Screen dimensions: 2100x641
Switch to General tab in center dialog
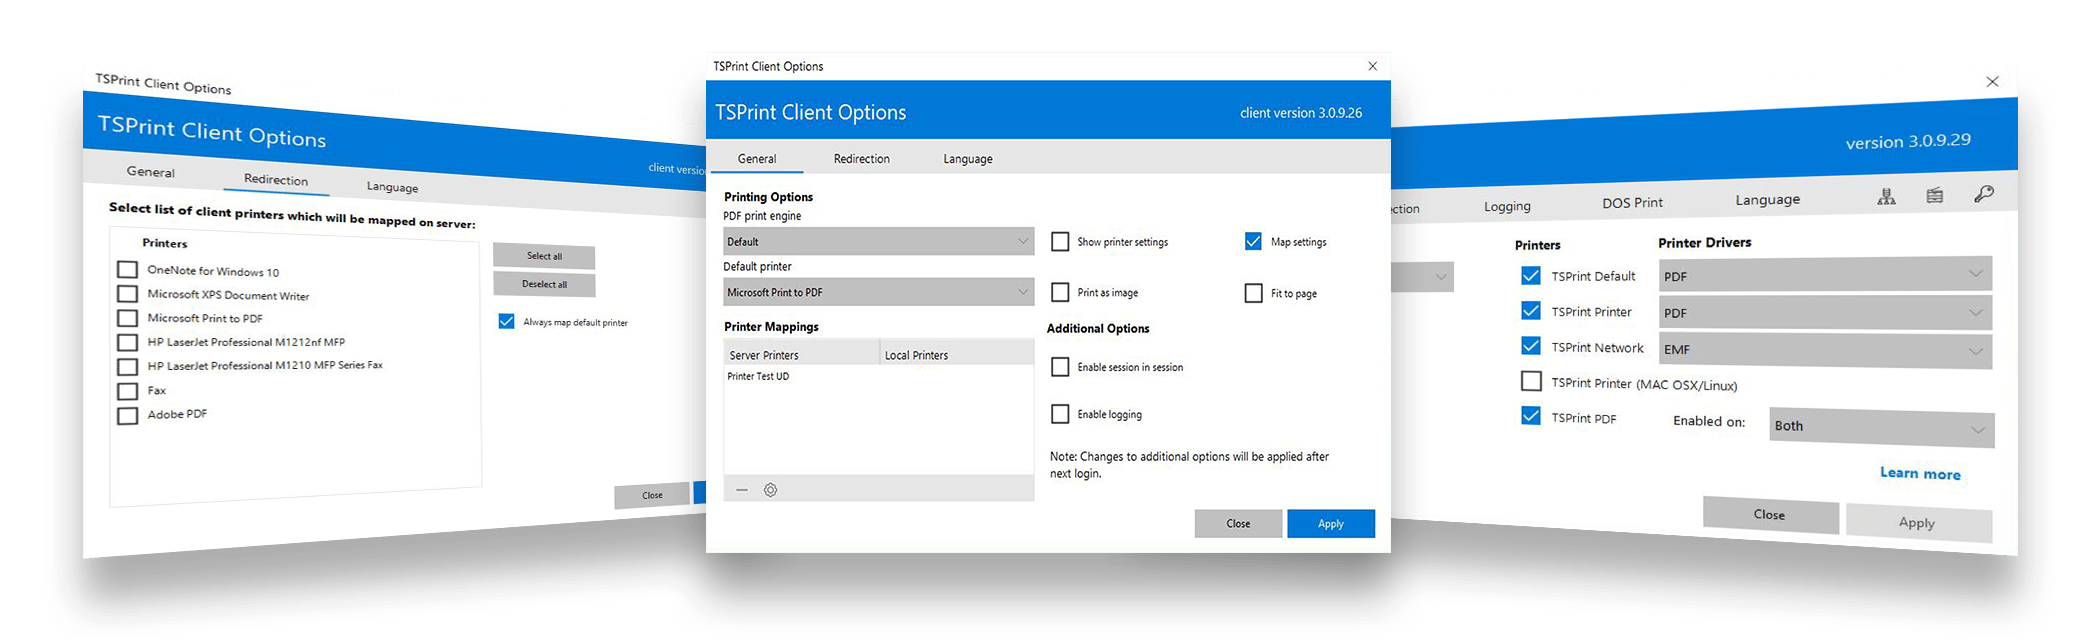[757, 159]
